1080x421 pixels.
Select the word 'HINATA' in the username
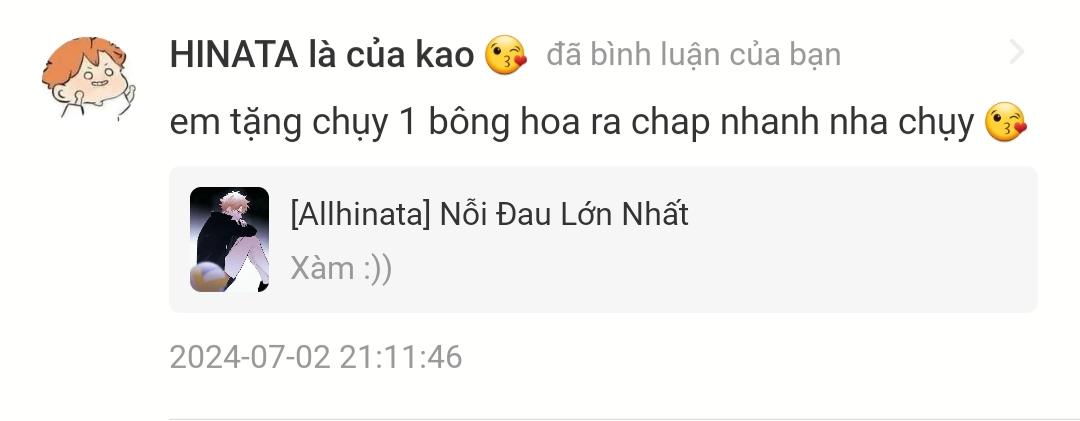coord(234,54)
